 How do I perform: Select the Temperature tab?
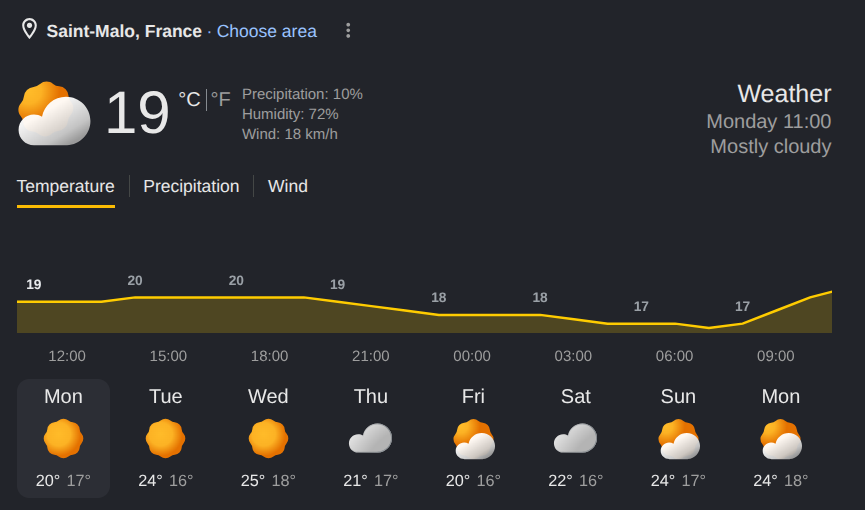(x=66, y=186)
